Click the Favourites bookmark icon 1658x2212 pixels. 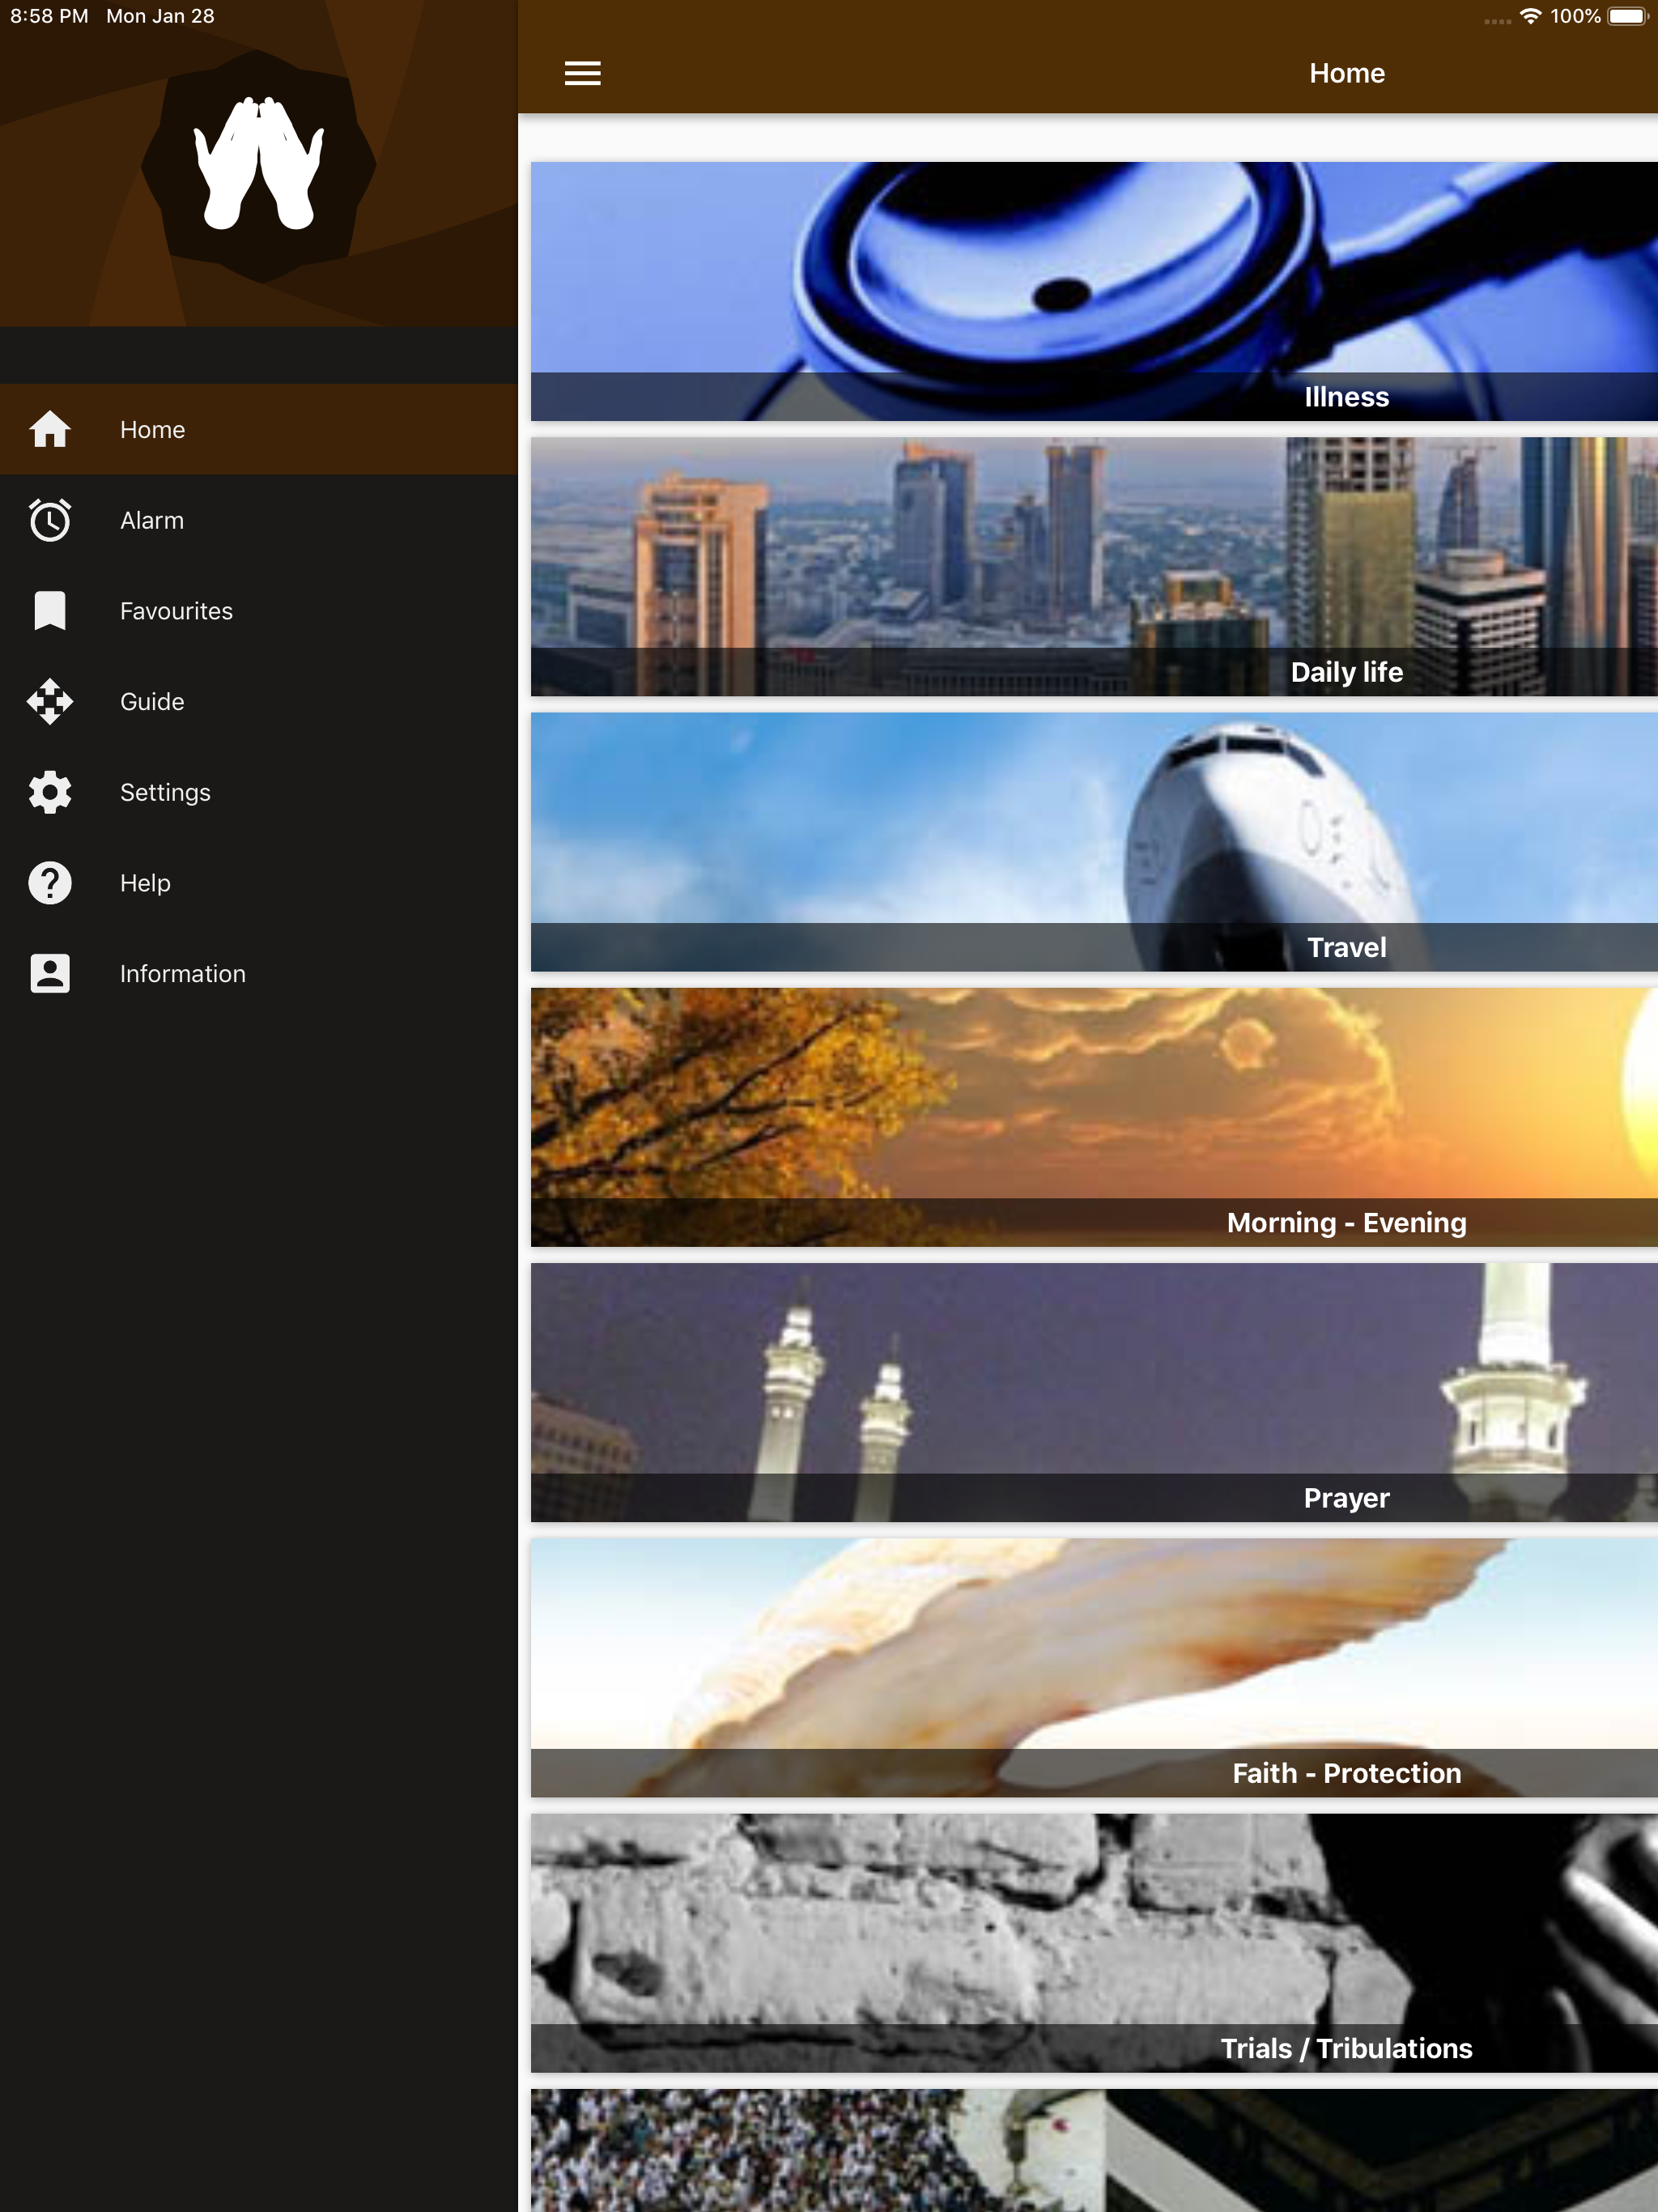[50, 611]
